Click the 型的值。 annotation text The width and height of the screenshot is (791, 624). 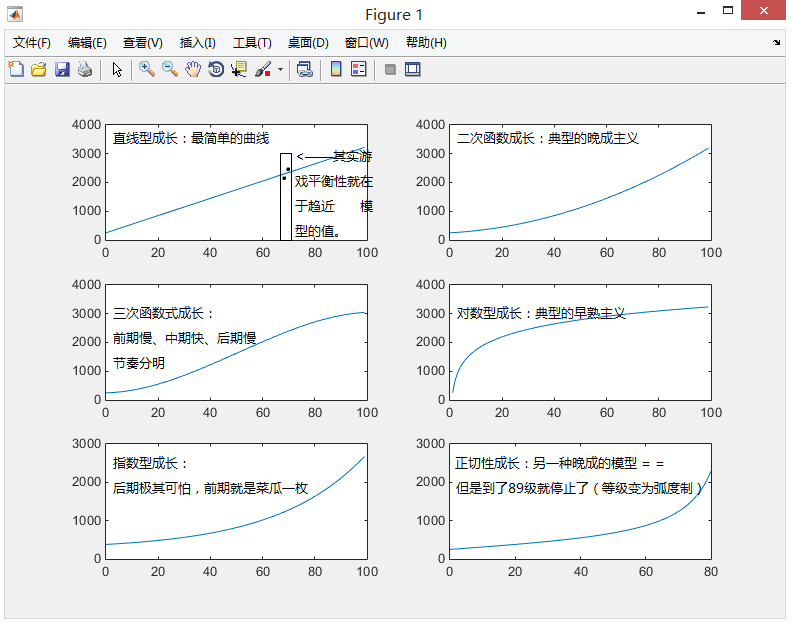pos(318,232)
